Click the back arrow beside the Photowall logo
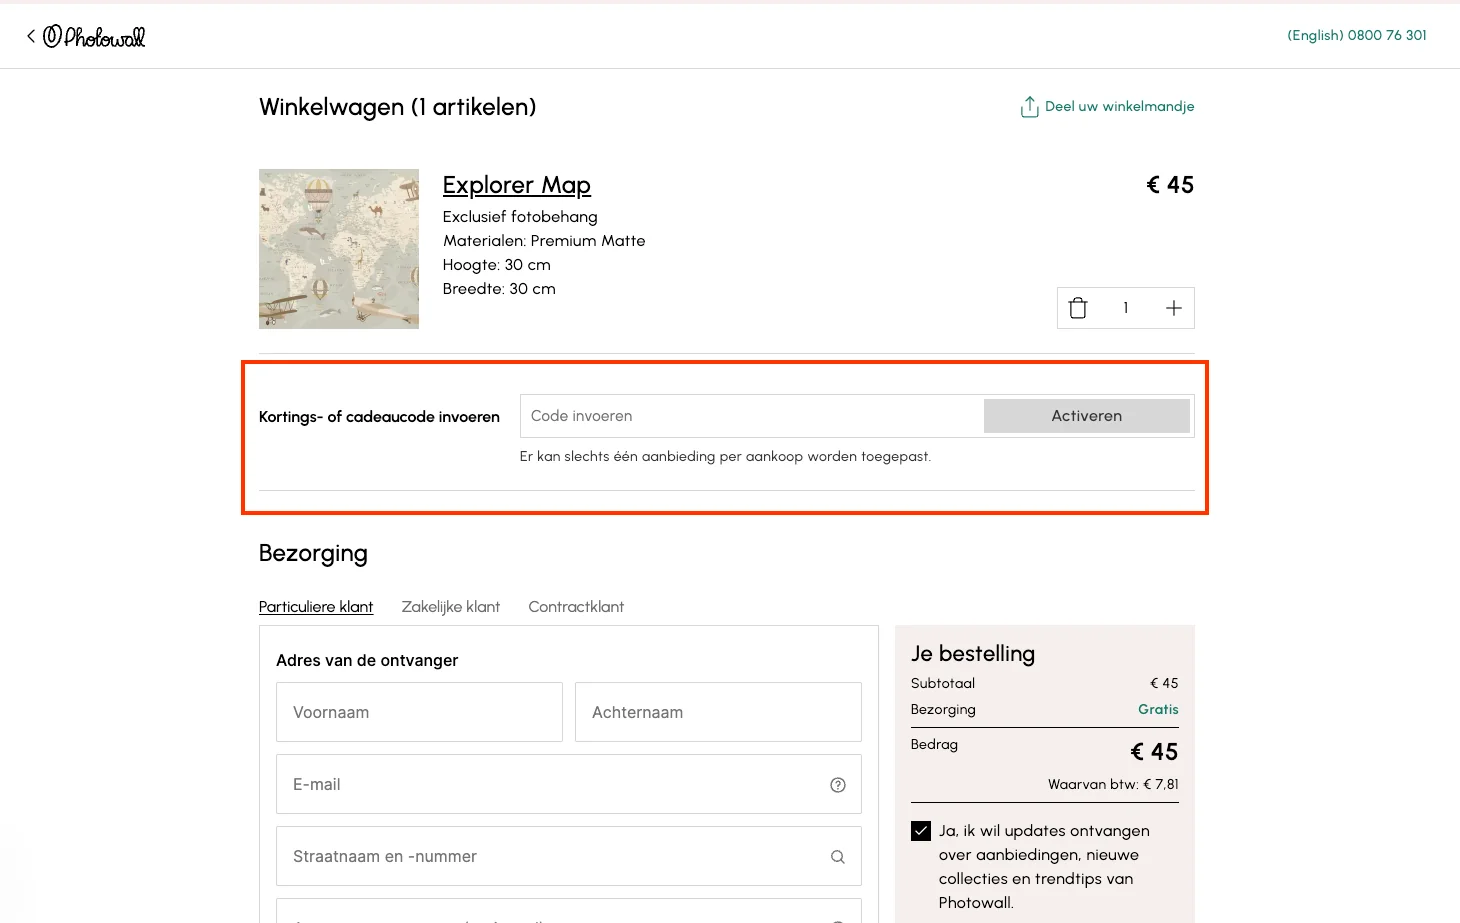1460x923 pixels. 28,34
